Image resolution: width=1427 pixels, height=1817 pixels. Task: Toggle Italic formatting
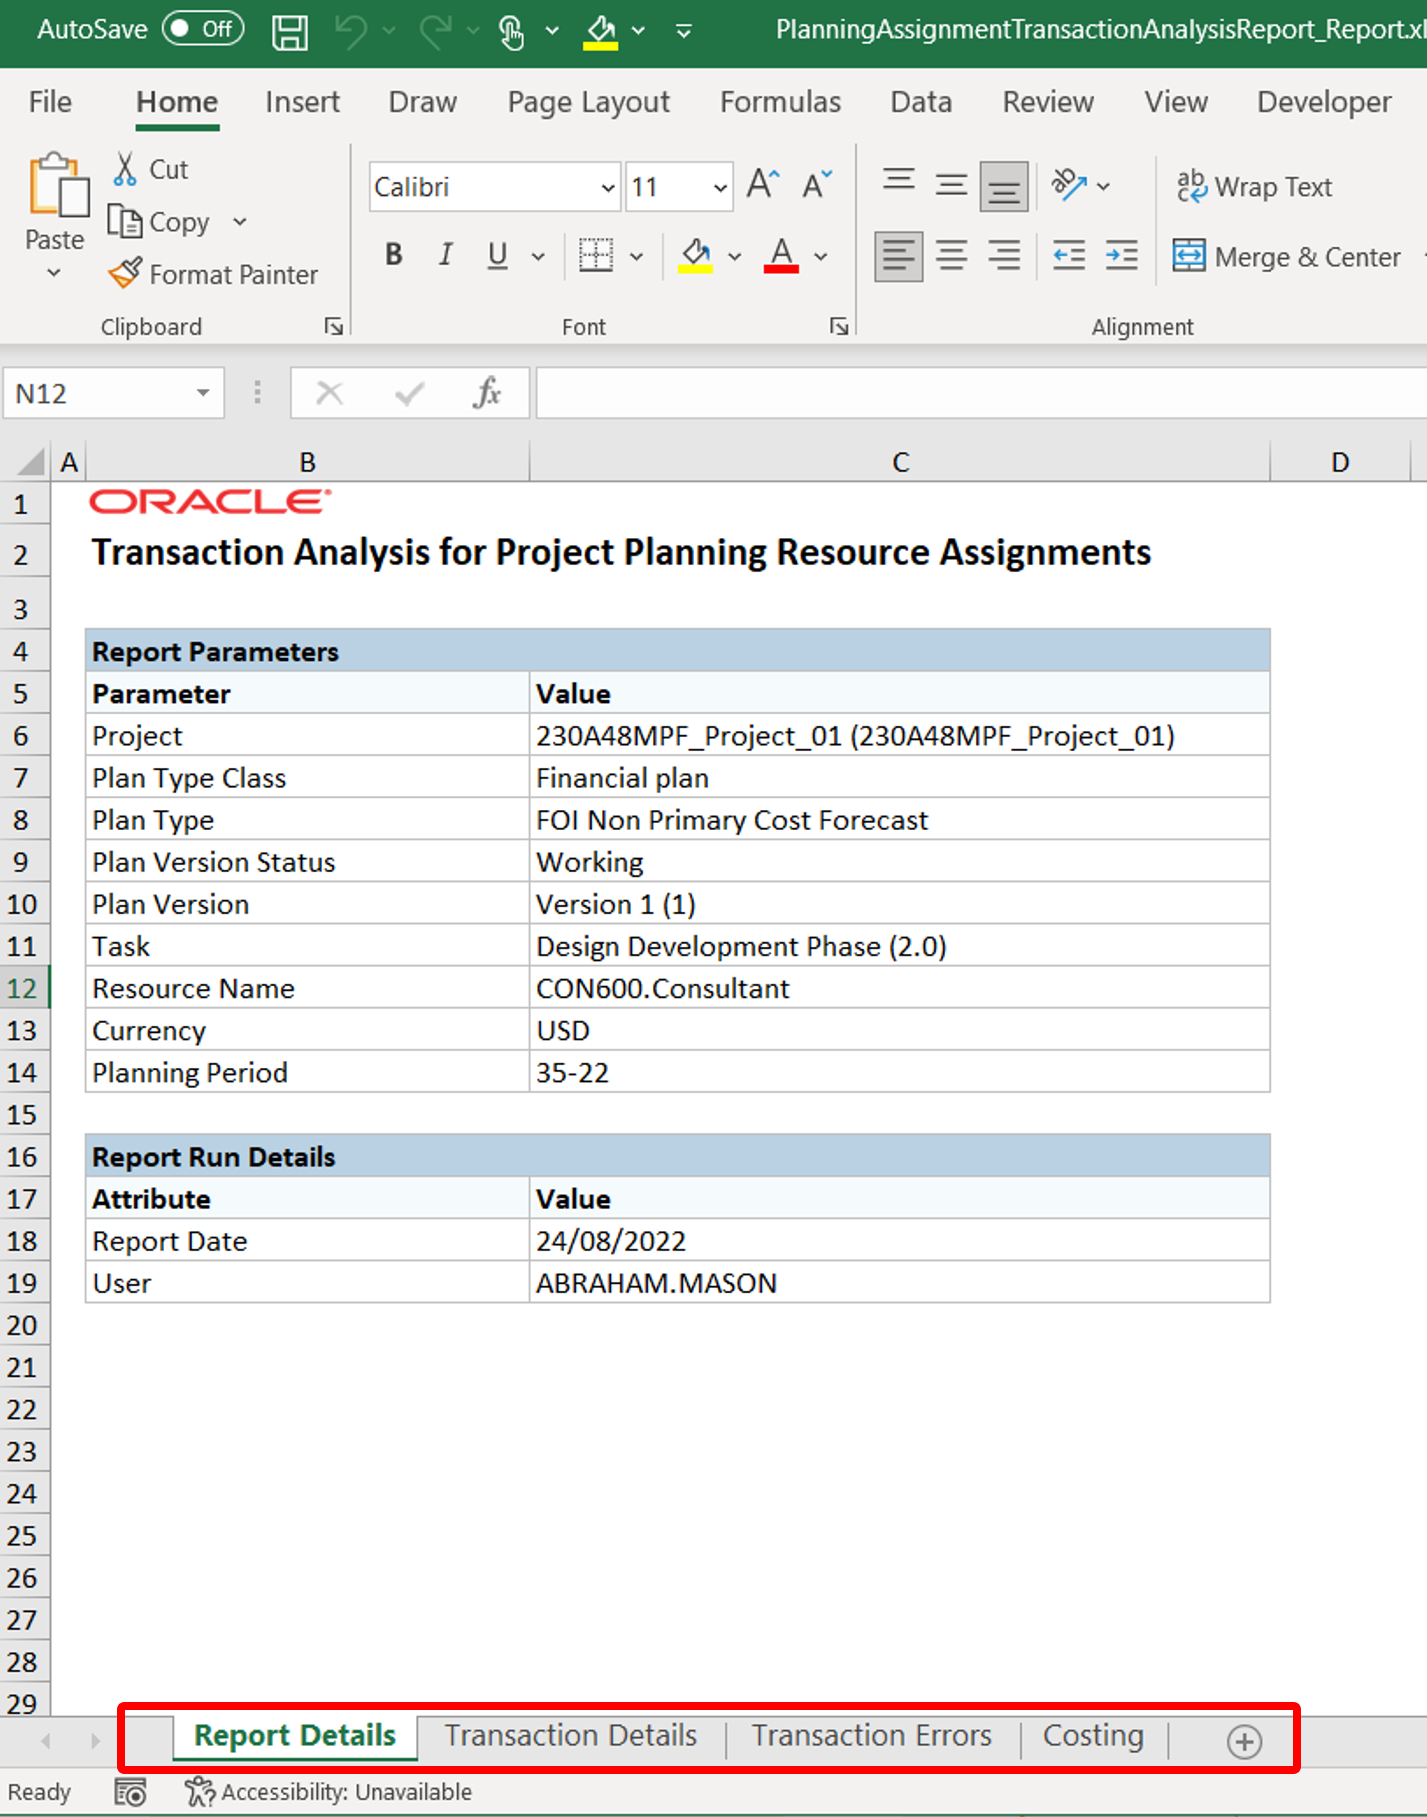446,256
